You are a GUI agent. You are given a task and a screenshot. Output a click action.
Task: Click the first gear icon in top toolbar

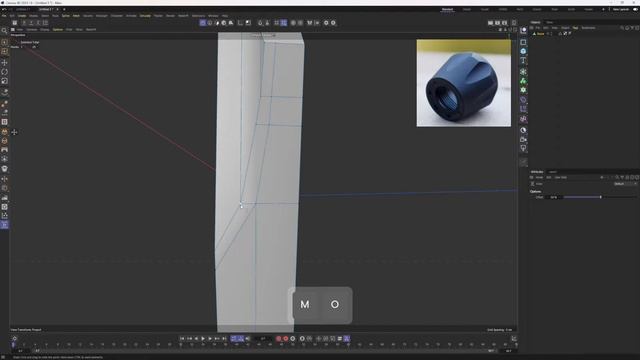(326, 23)
